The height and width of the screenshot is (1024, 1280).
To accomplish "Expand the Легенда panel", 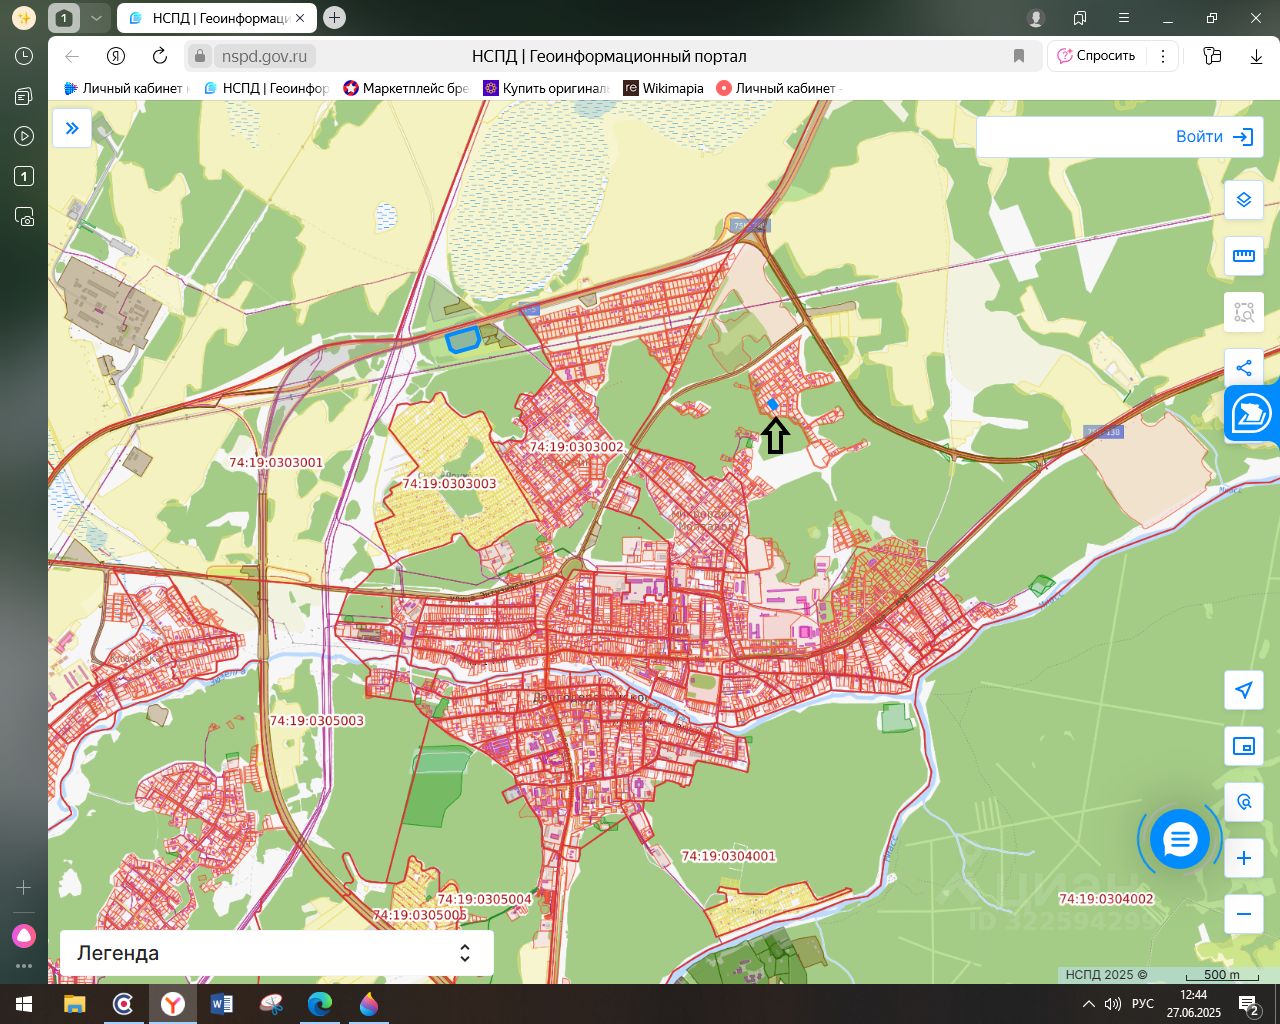I will (464, 953).
